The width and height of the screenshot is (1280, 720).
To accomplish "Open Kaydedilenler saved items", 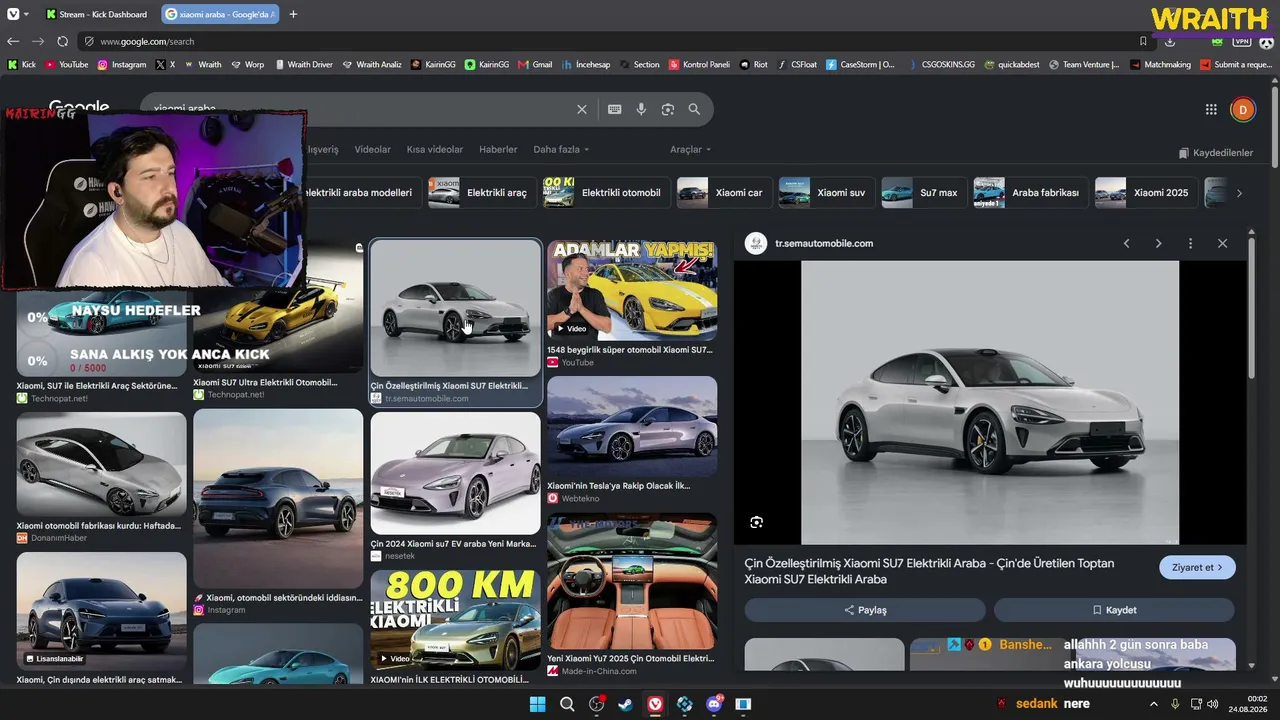I will [x=1216, y=153].
